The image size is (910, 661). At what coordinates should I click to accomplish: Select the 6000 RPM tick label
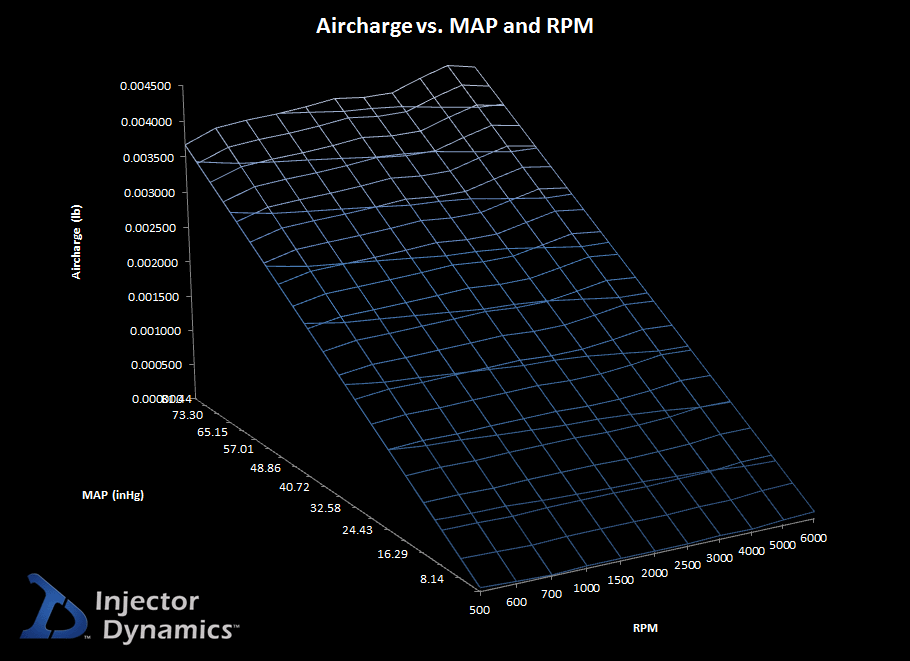(x=814, y=537)
